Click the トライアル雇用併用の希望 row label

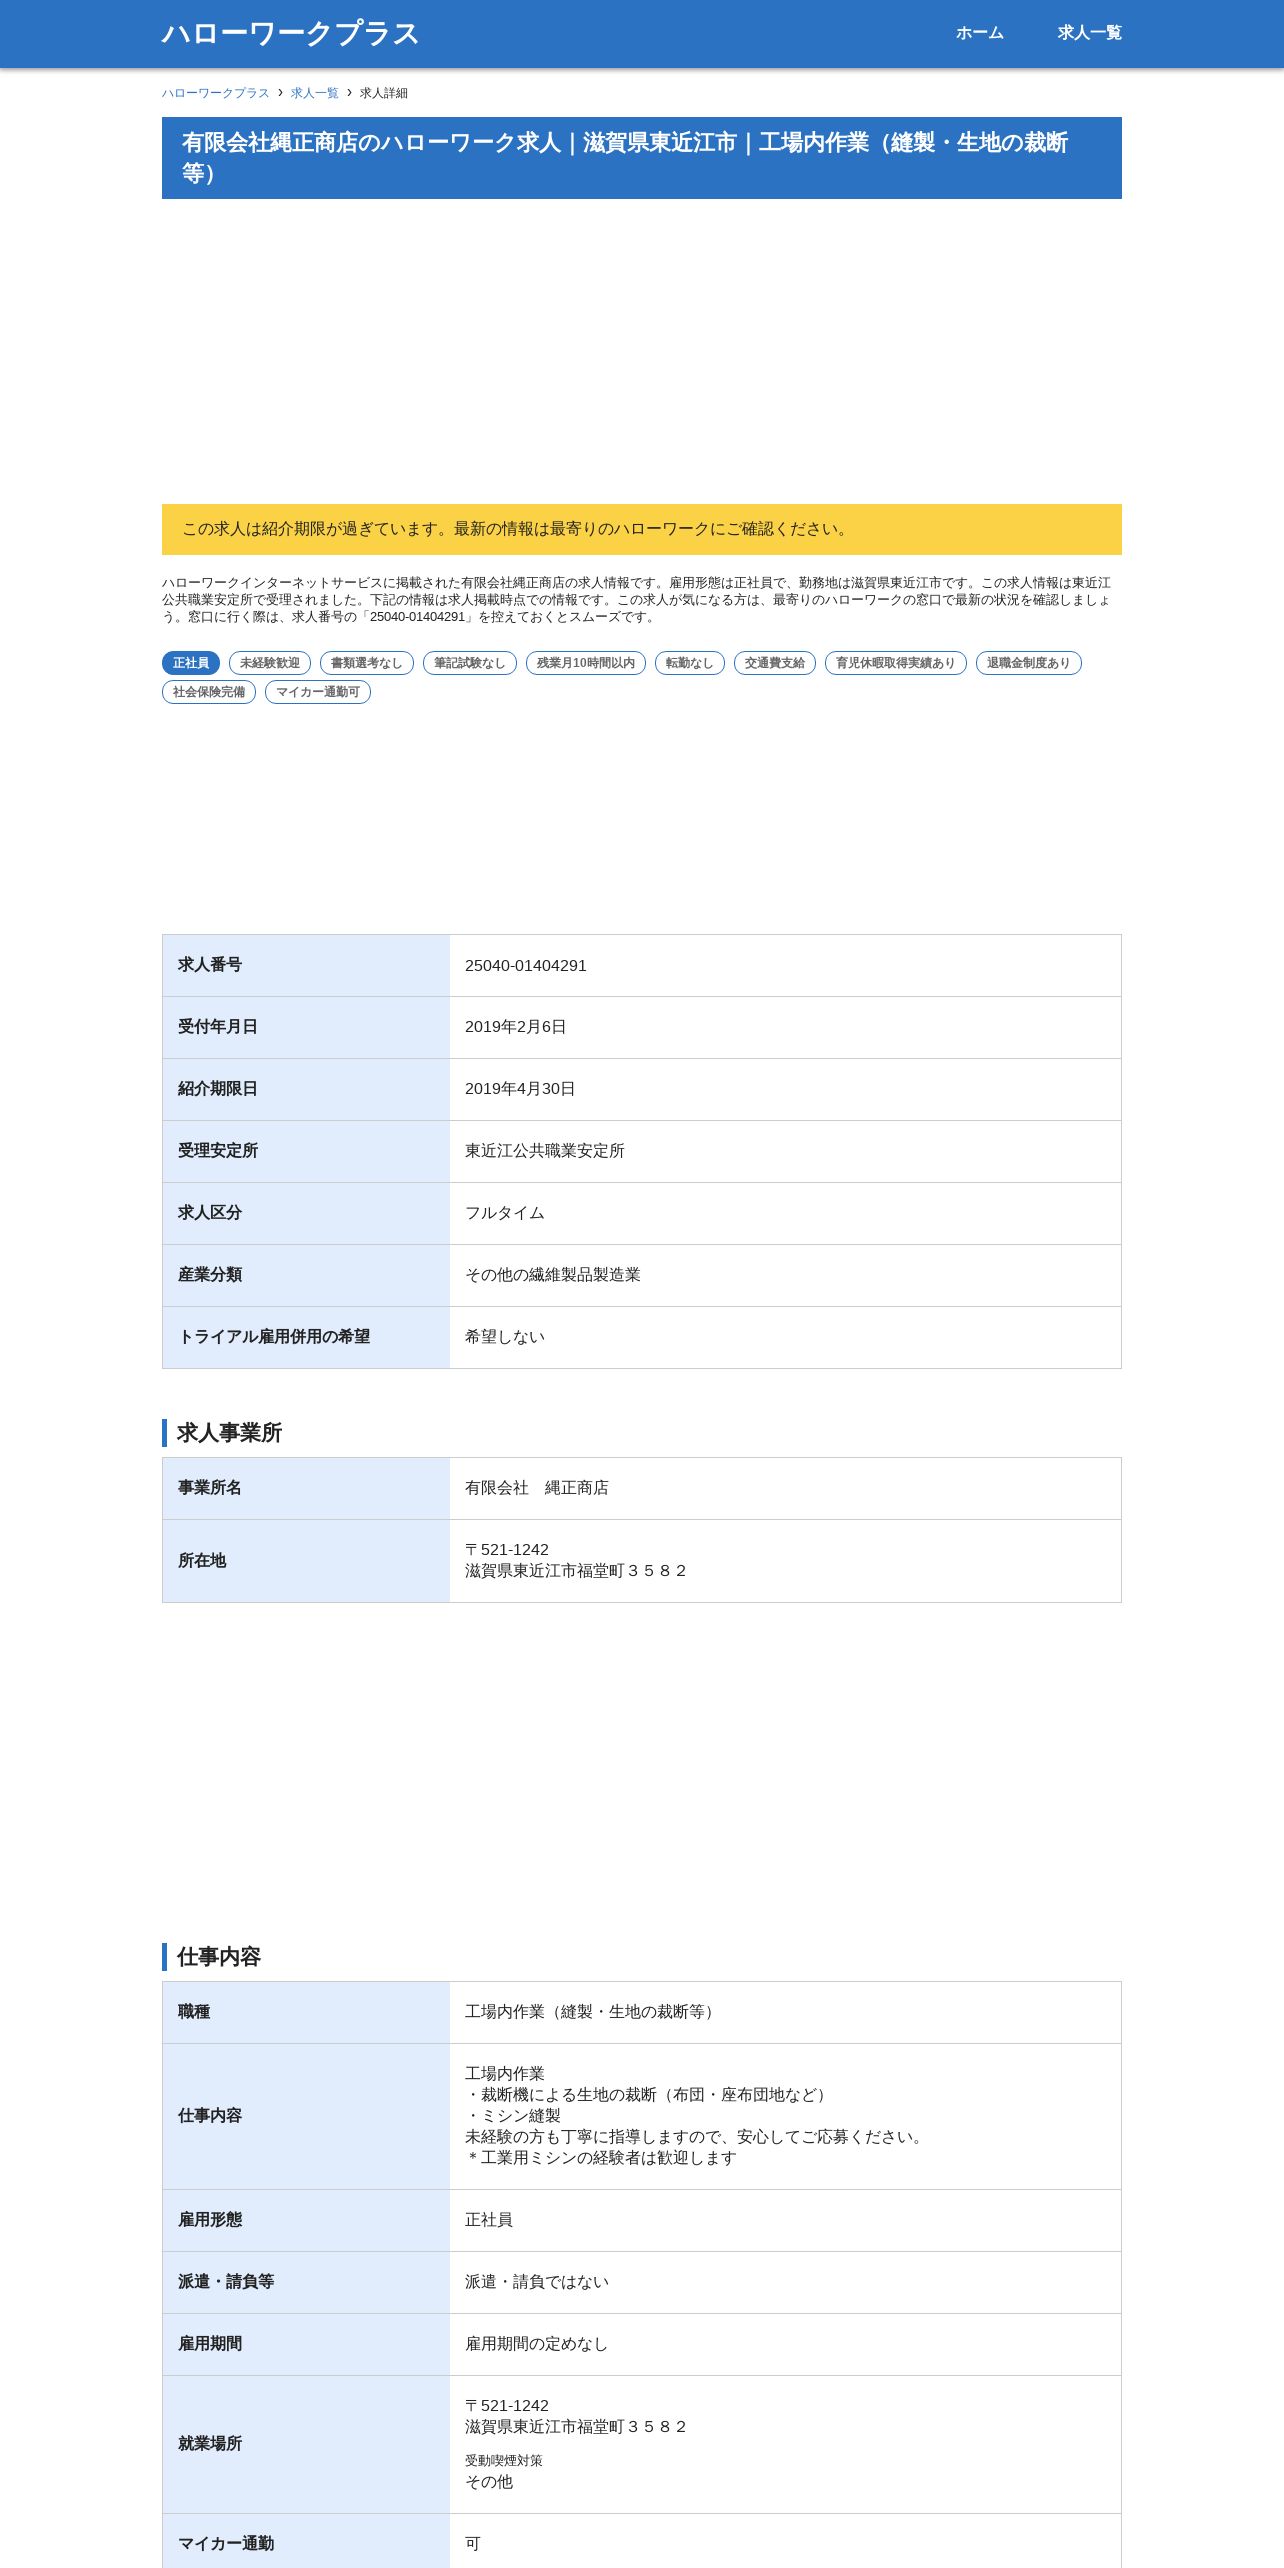274,1337
